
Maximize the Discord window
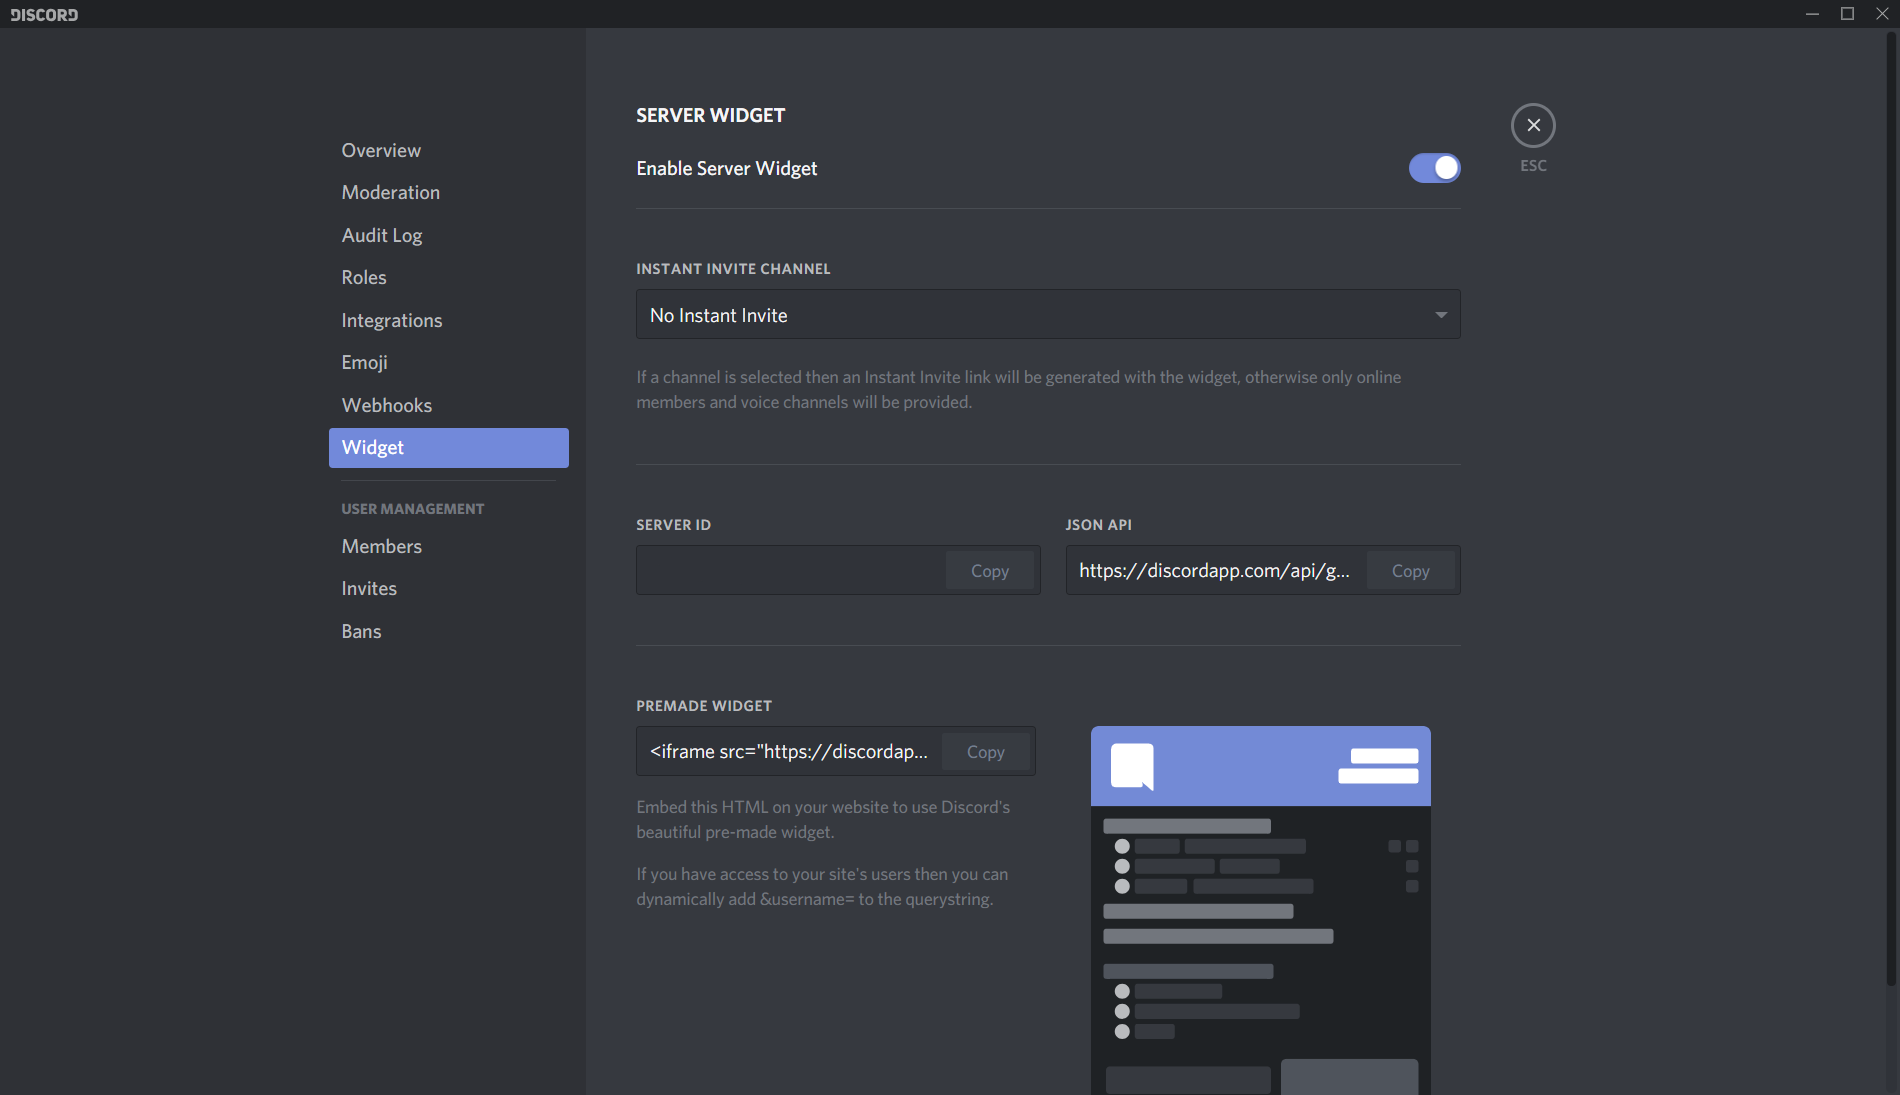tap(1847, 14)
